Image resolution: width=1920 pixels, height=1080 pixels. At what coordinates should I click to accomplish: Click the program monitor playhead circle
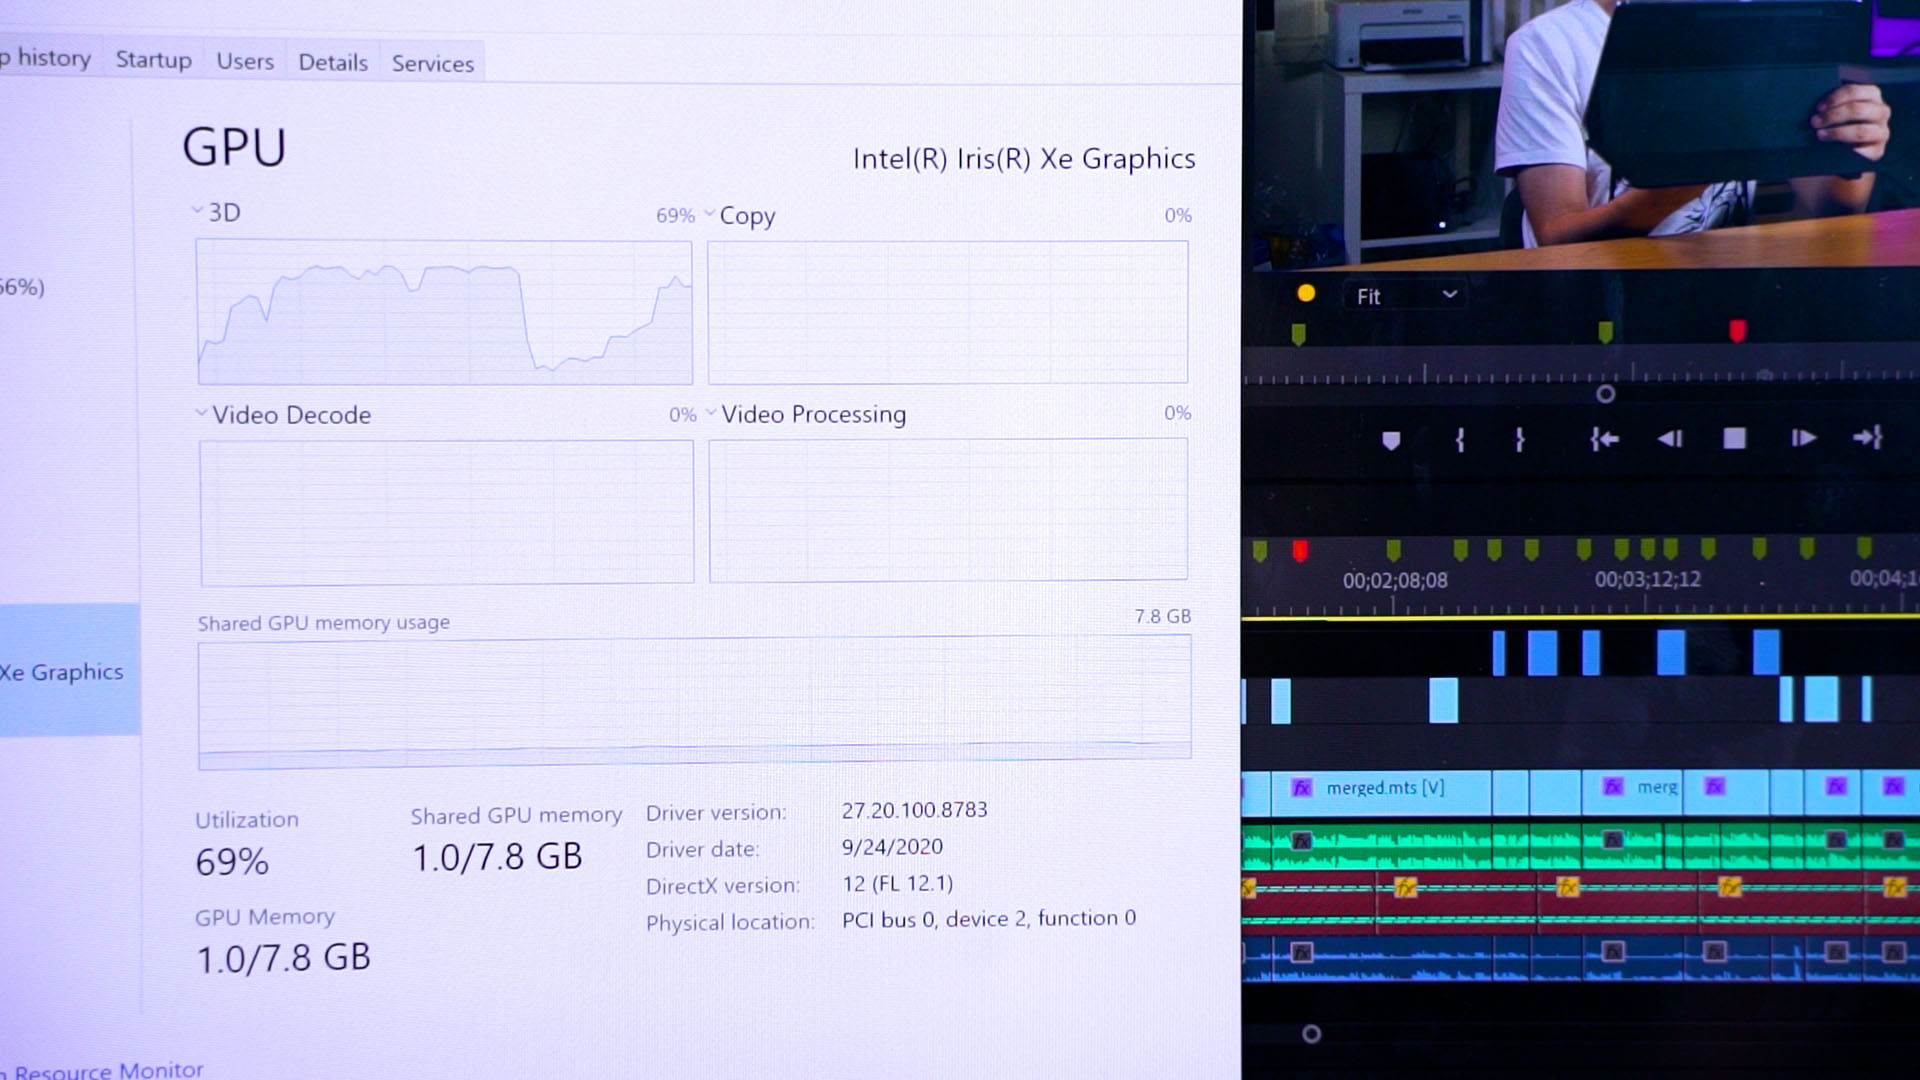[1605, 394]
